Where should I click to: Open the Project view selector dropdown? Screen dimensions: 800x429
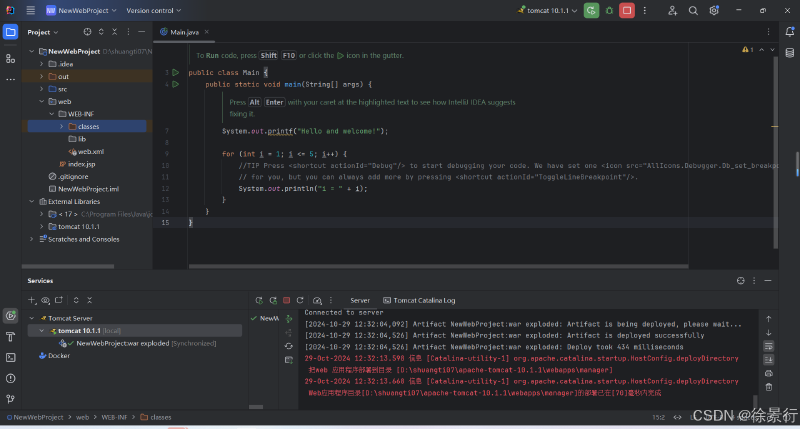pos(43,32)
